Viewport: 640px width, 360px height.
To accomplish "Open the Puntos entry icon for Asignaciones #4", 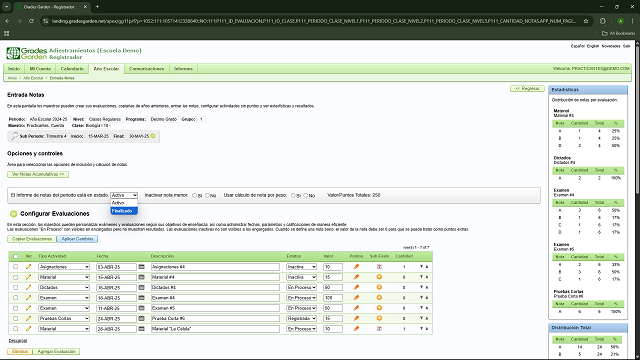I will click(356, 267).
